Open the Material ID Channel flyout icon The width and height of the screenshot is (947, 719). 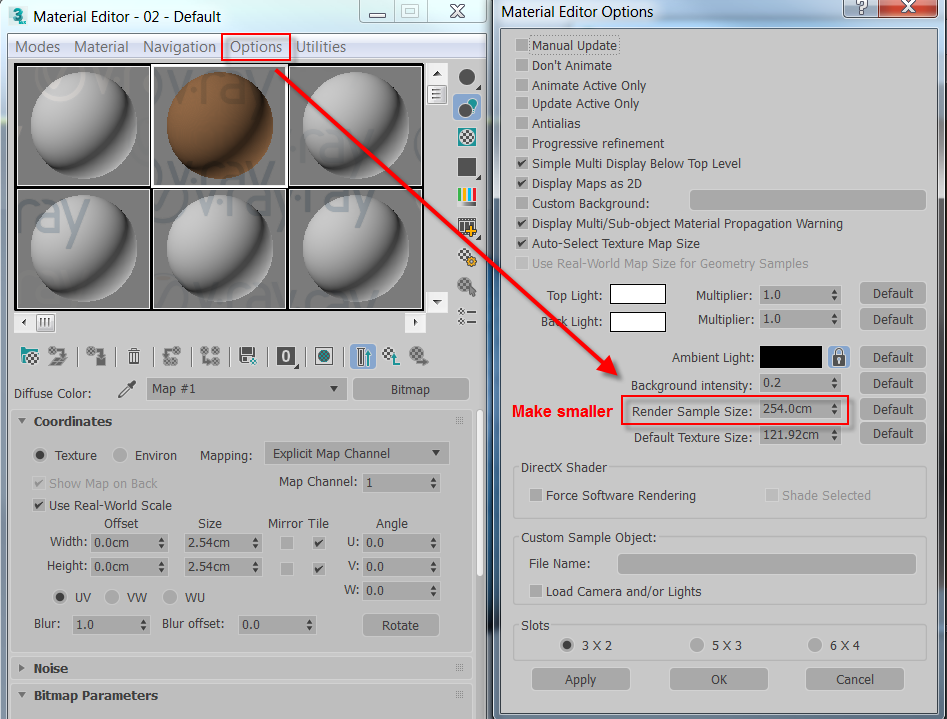pos(287,356)
